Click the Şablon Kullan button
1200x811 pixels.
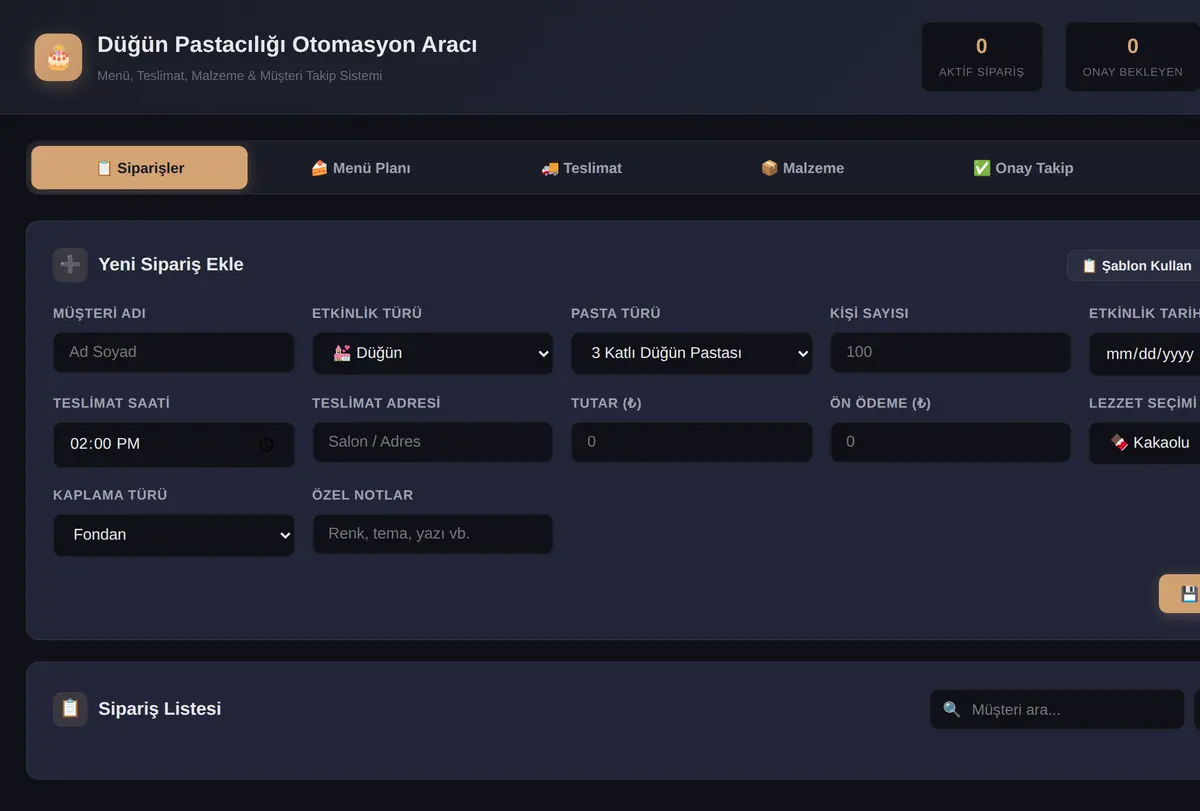click(x=1135, y=265)
